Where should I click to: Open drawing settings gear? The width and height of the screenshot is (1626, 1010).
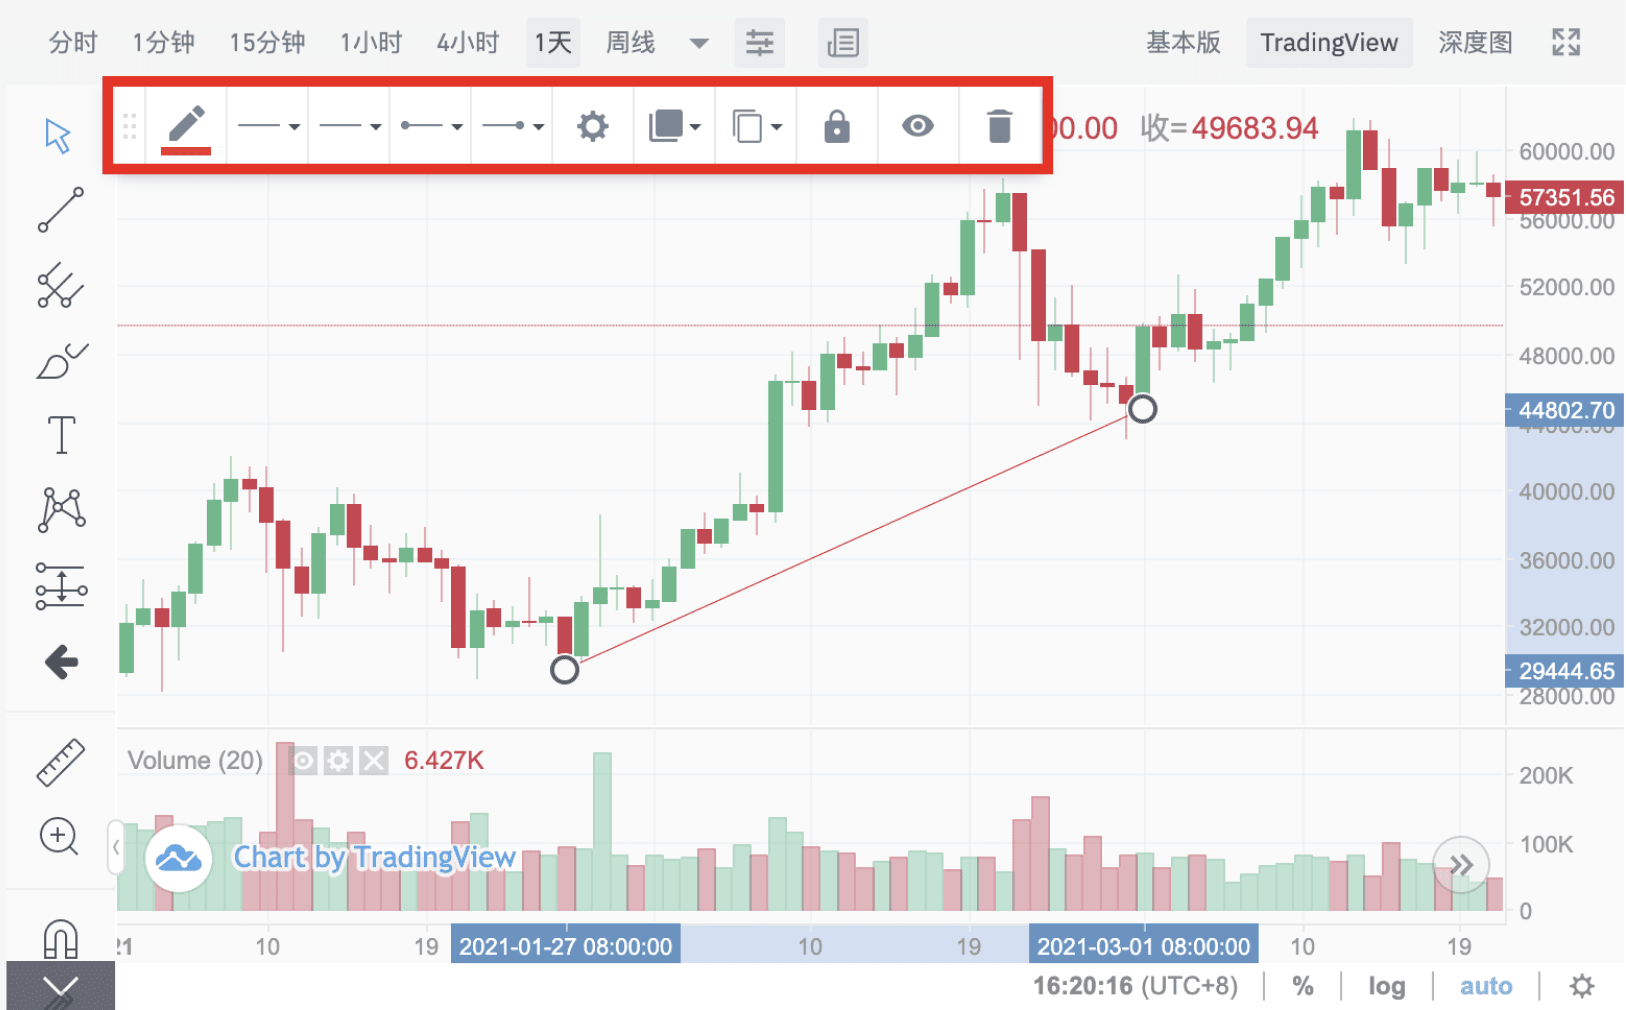(593, 127)
